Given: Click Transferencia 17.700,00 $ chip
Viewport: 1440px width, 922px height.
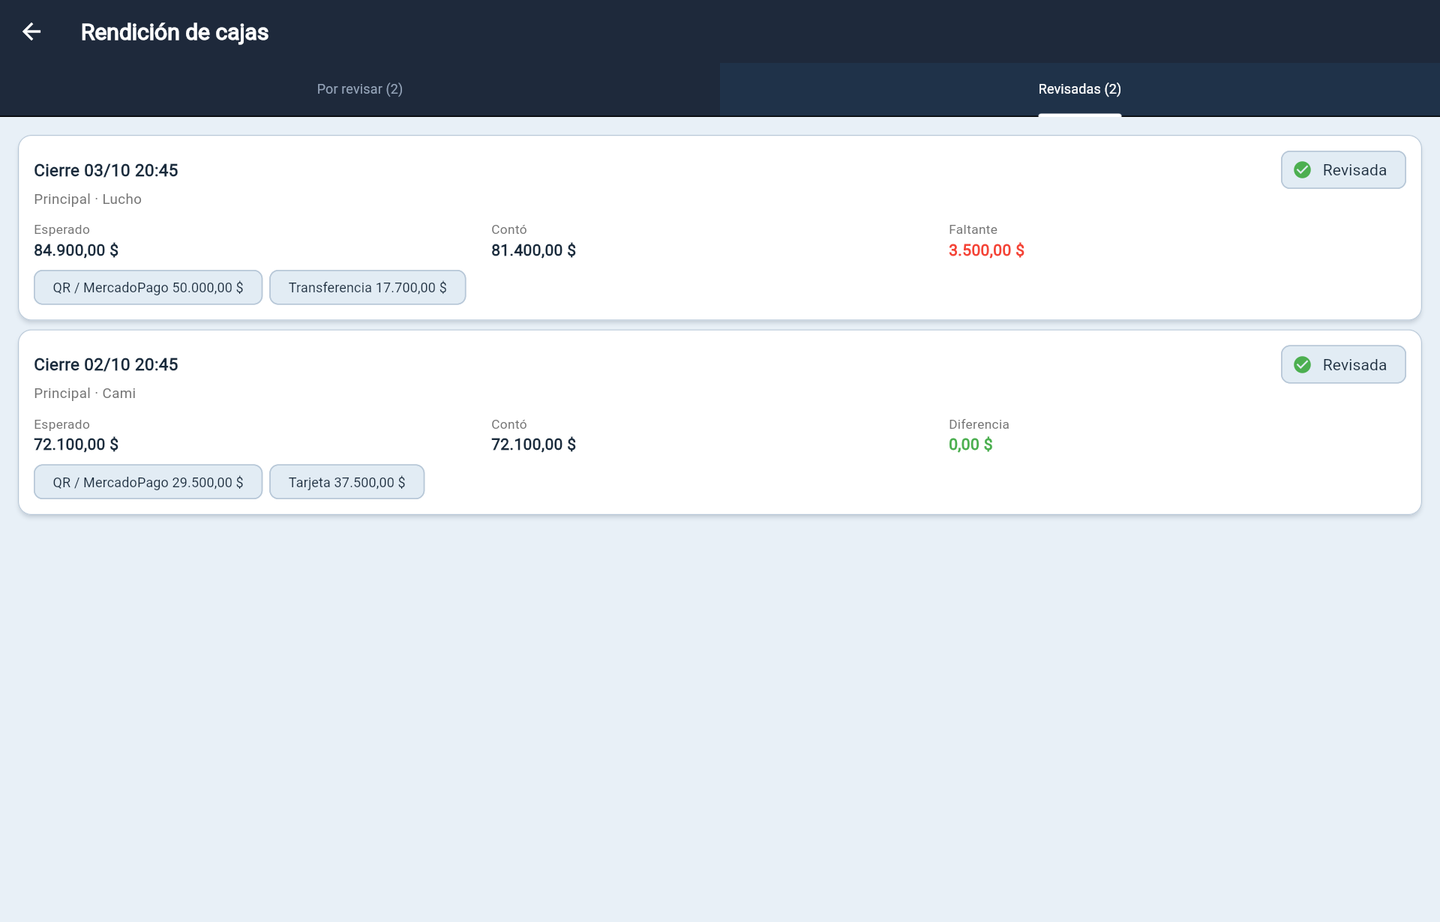Looking at the screenshot, I should 368,288.
